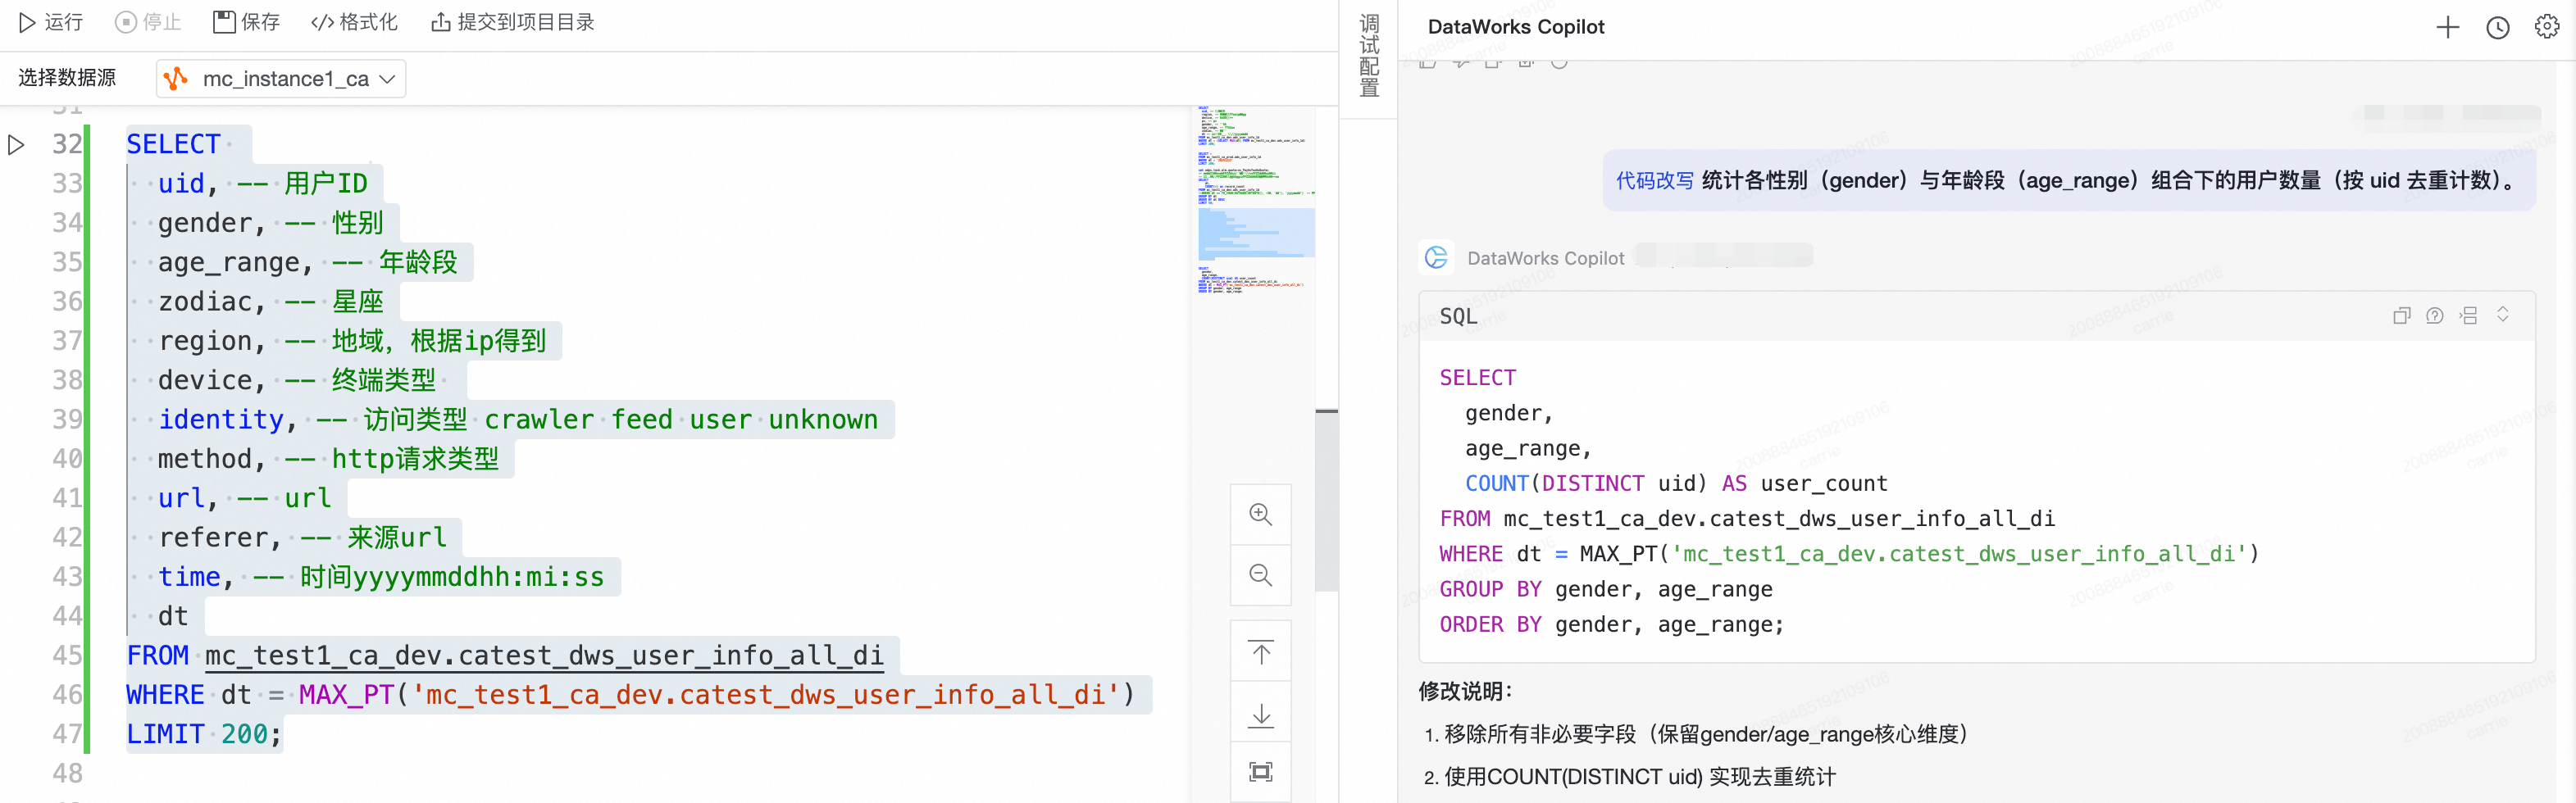Click the '修改说明:' heading
The height and width of the screenshot is (803, 2576).
pos(1465,691)
